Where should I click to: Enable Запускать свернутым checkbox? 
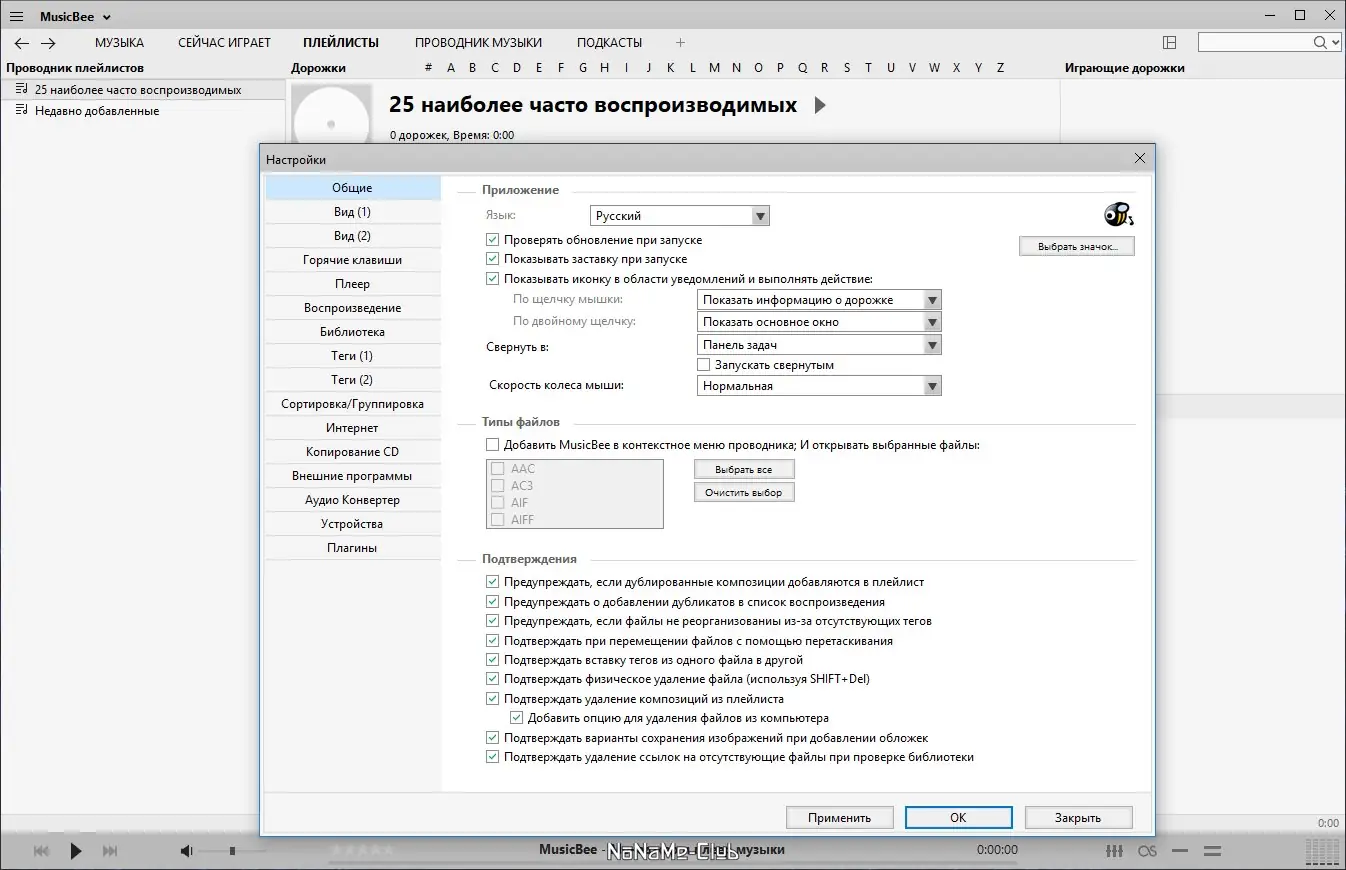click(x=704, y=365)
